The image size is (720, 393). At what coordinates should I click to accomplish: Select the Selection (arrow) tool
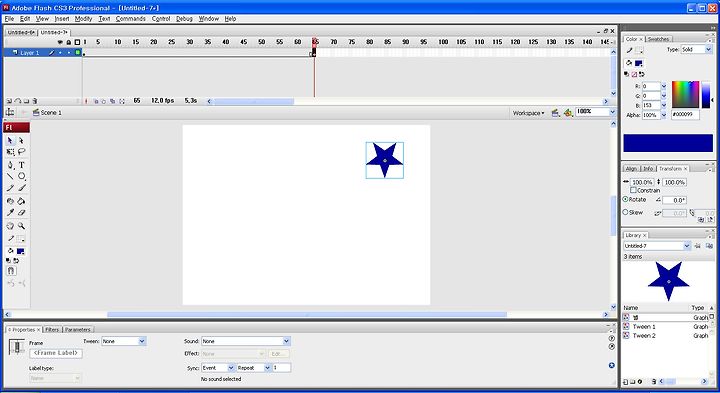[10, 140]
